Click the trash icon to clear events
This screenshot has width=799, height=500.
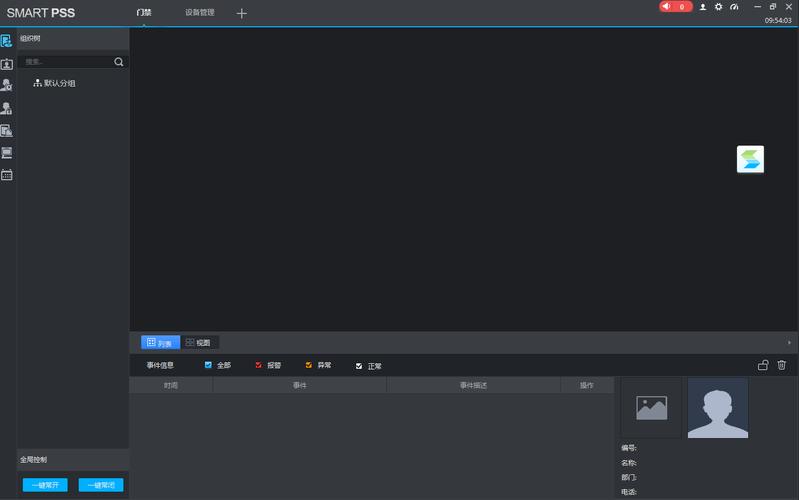click(782, 365)
